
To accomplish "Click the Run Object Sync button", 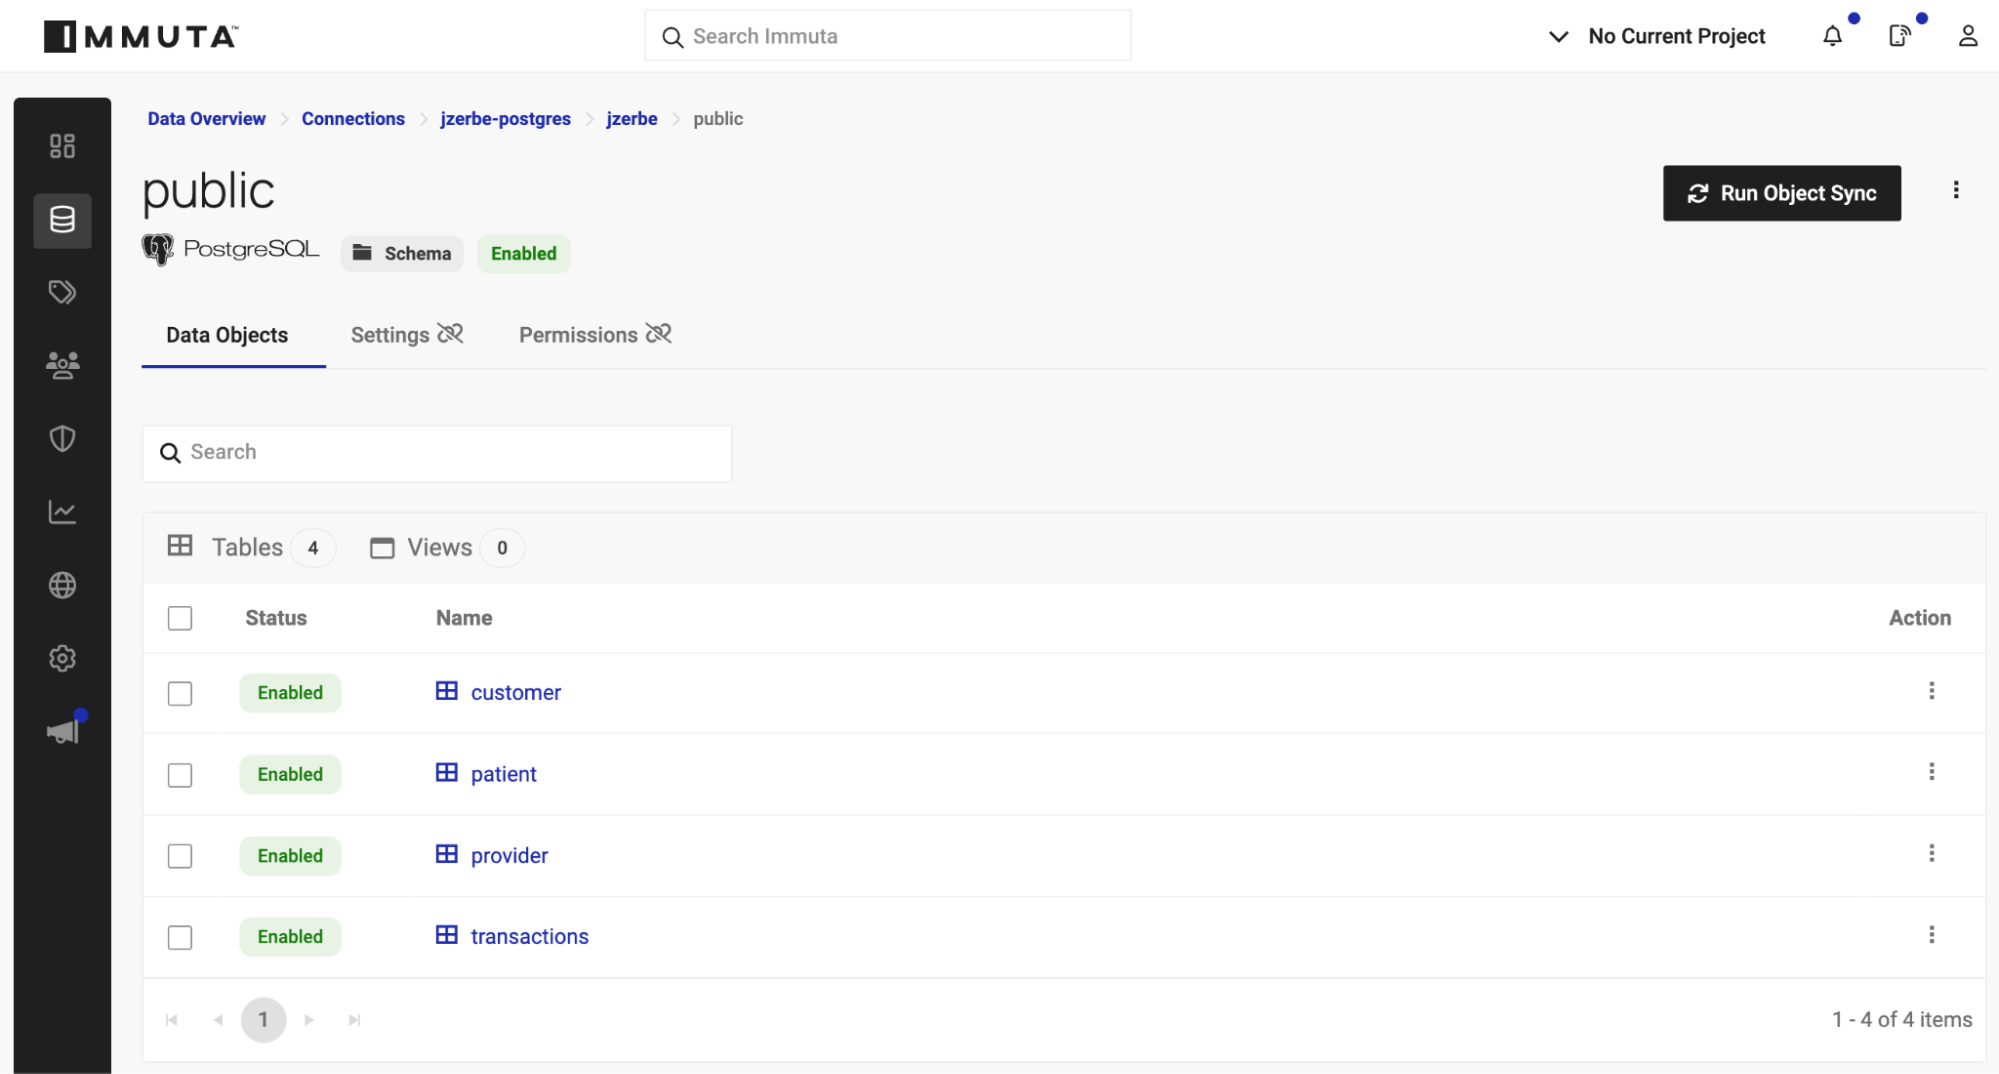I will 1782,193.
